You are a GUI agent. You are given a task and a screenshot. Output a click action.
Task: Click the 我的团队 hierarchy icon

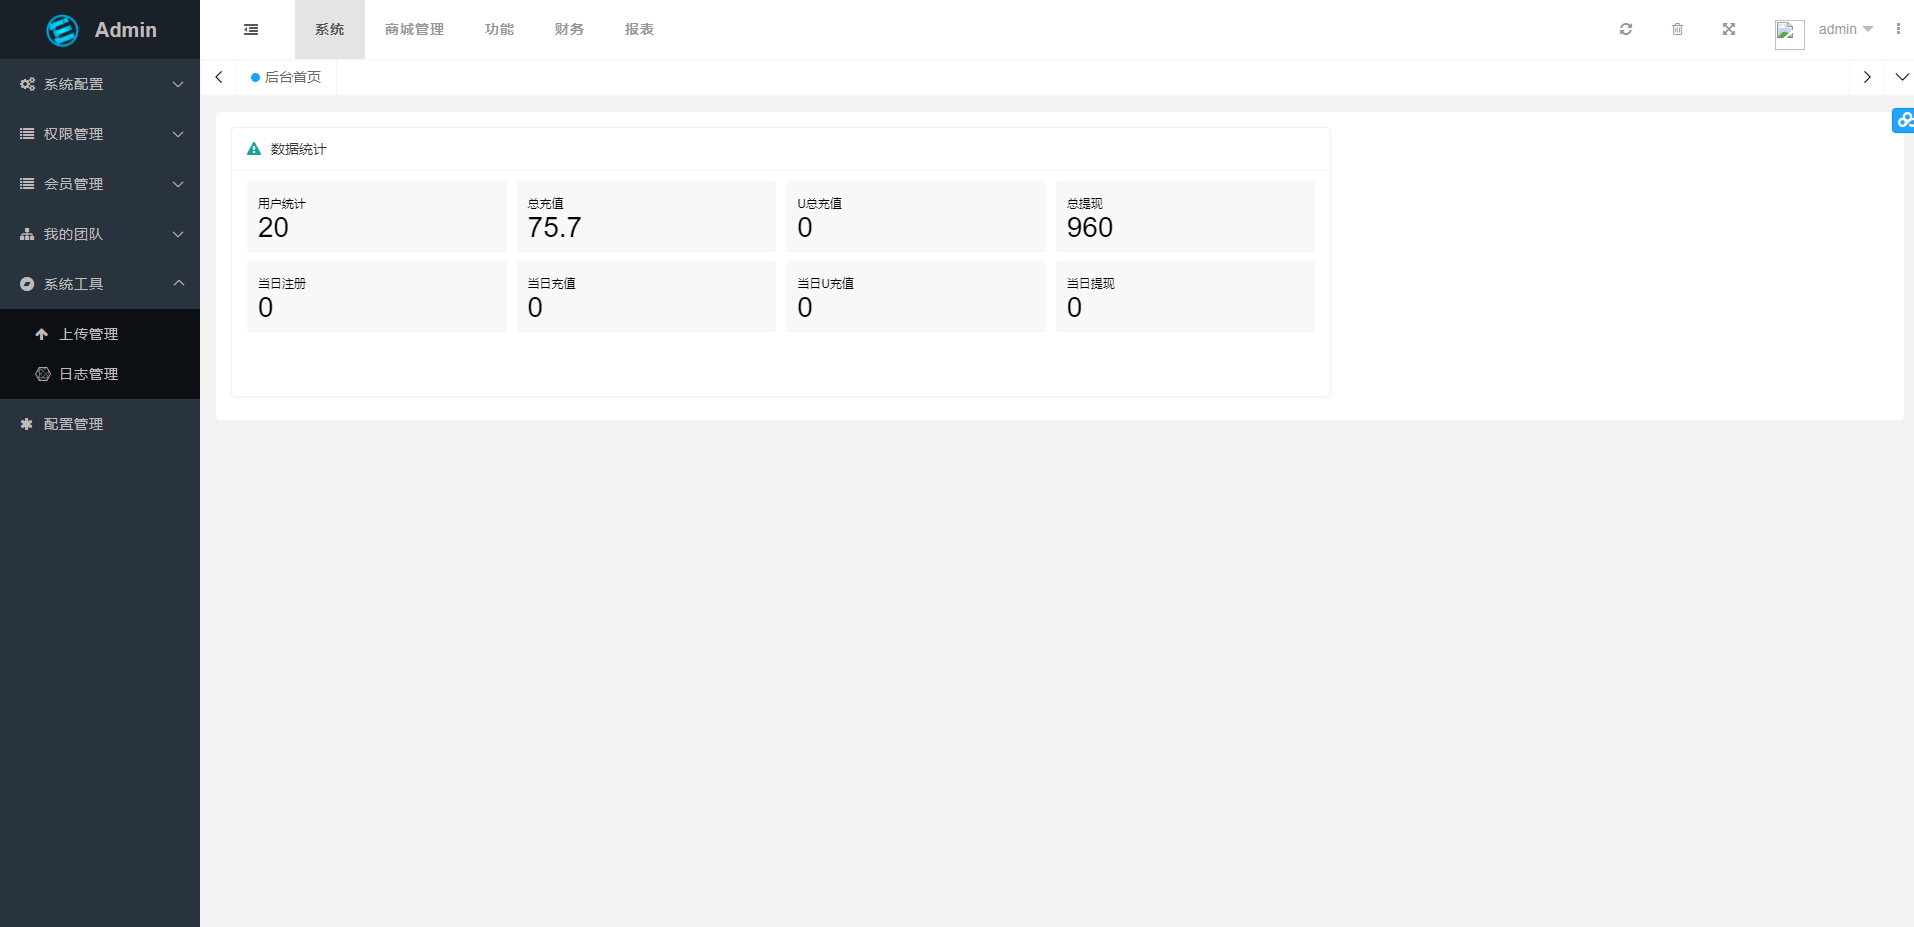(27, 234)
